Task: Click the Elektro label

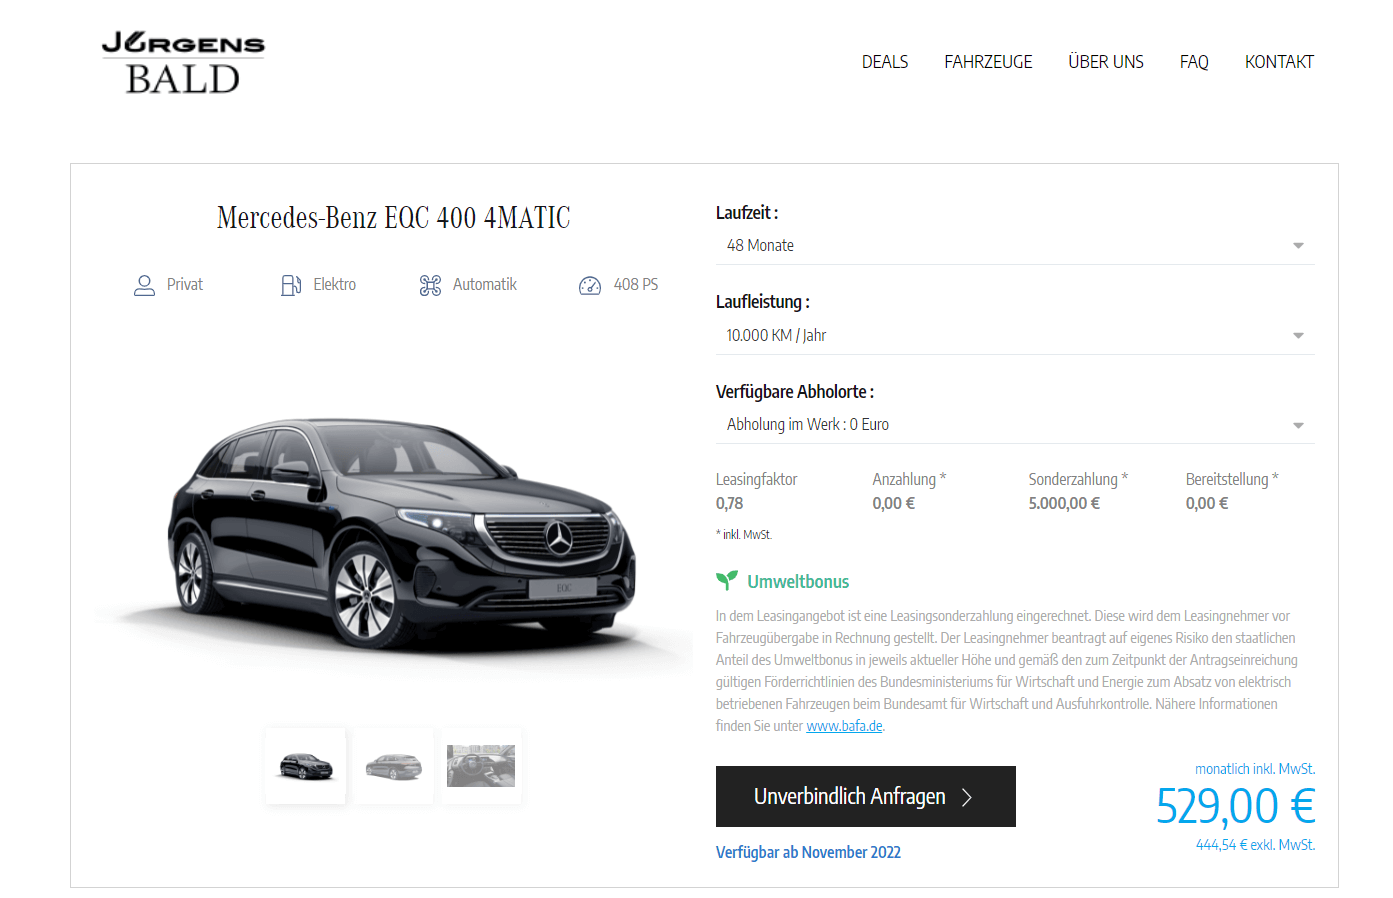Action: pyautogui.click(x=334, y=285)
